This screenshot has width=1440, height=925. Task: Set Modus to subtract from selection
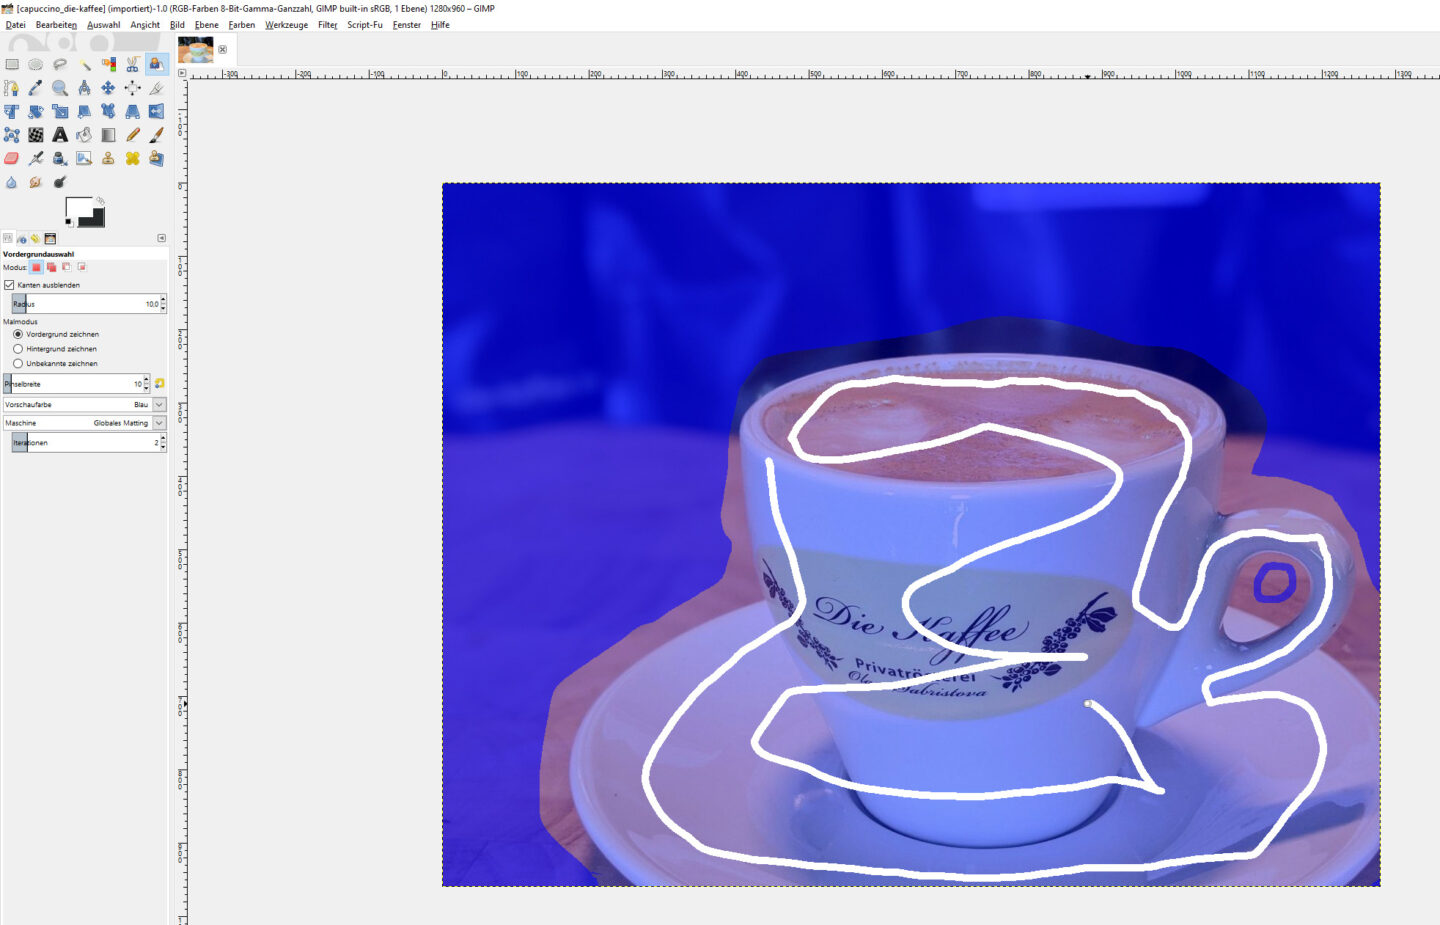click(66, 267)
